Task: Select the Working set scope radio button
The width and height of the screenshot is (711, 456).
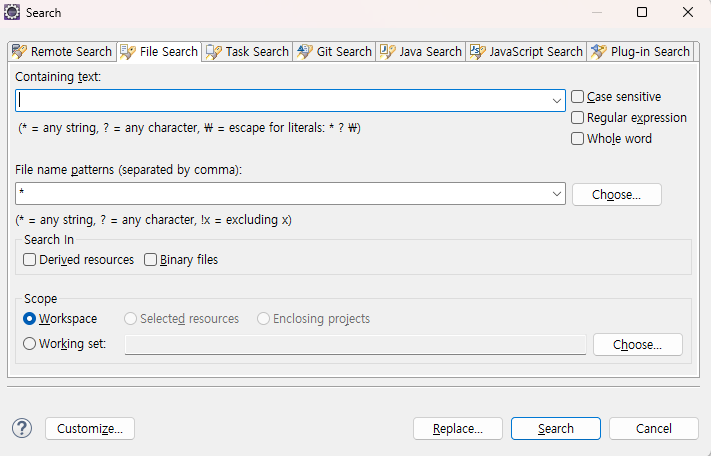Action: pyautogui.click(x=30, y=344)
